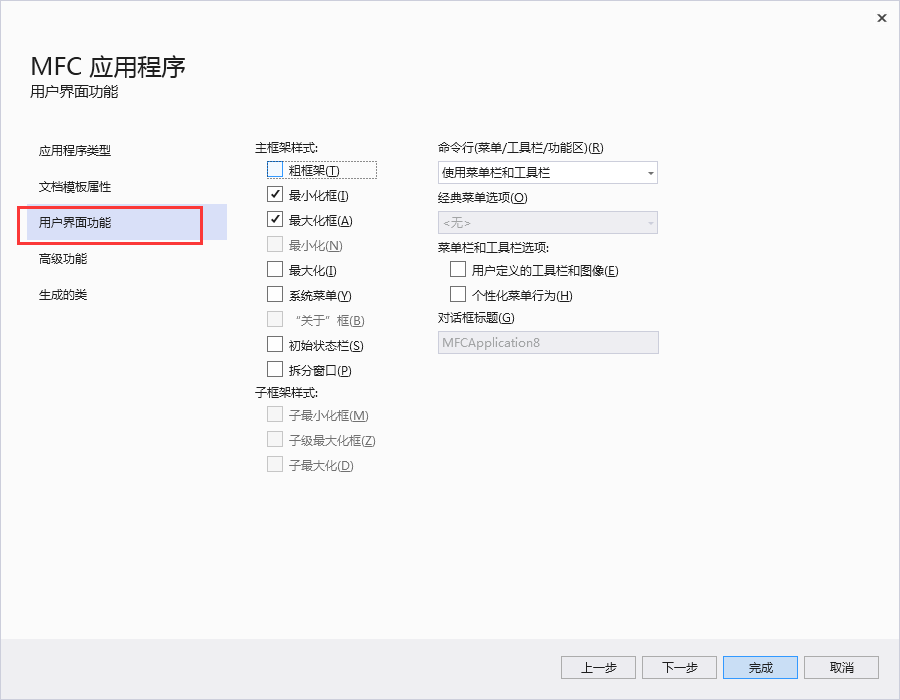
Task: Click the 上一步 button
Action: (x=598, y=667)
